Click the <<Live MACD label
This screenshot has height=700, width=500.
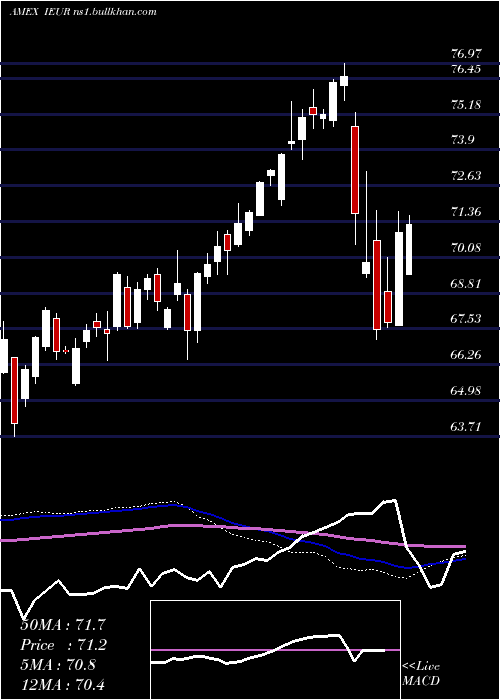point(421,674)
